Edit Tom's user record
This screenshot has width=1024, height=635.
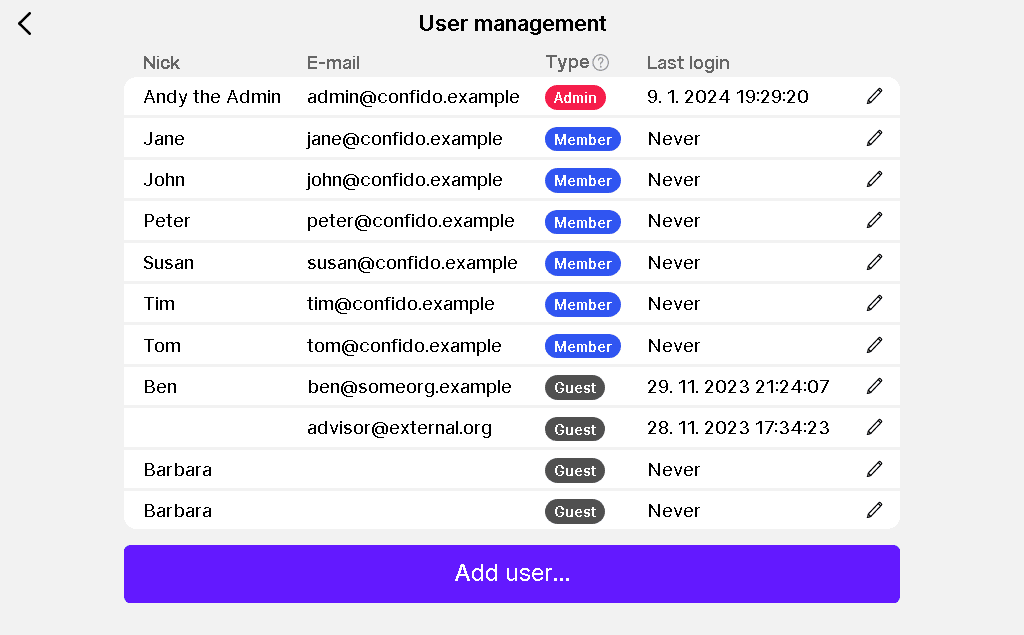[x=874, y=346]
